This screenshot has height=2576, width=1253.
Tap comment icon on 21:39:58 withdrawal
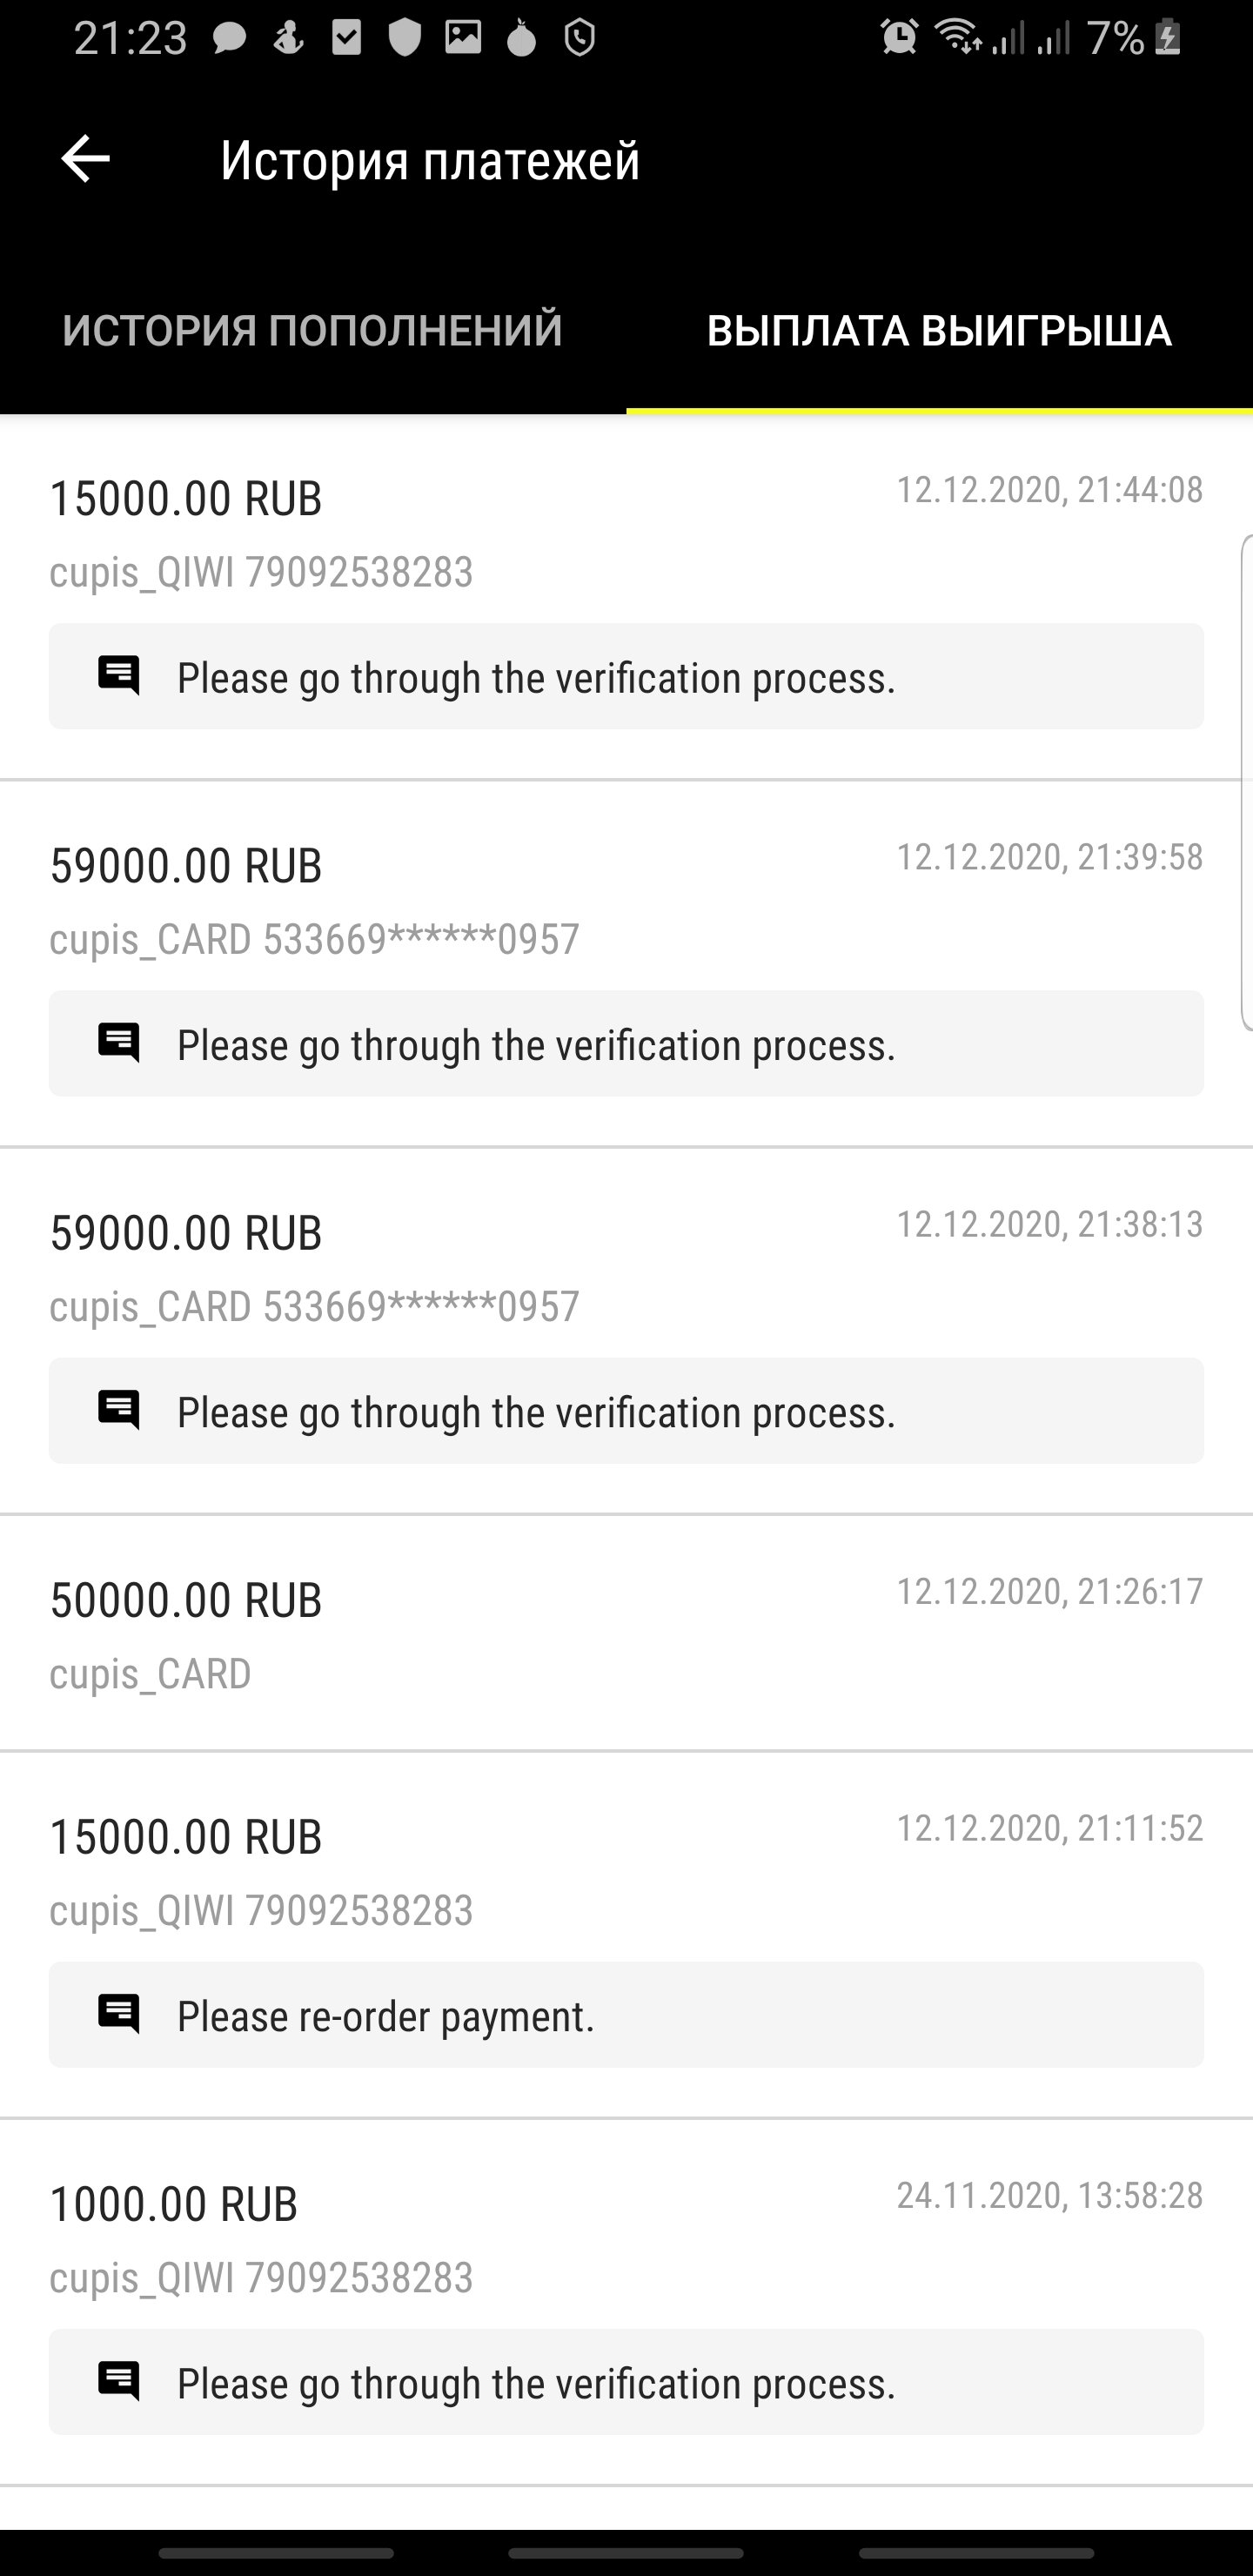(x=119, y=1043)
